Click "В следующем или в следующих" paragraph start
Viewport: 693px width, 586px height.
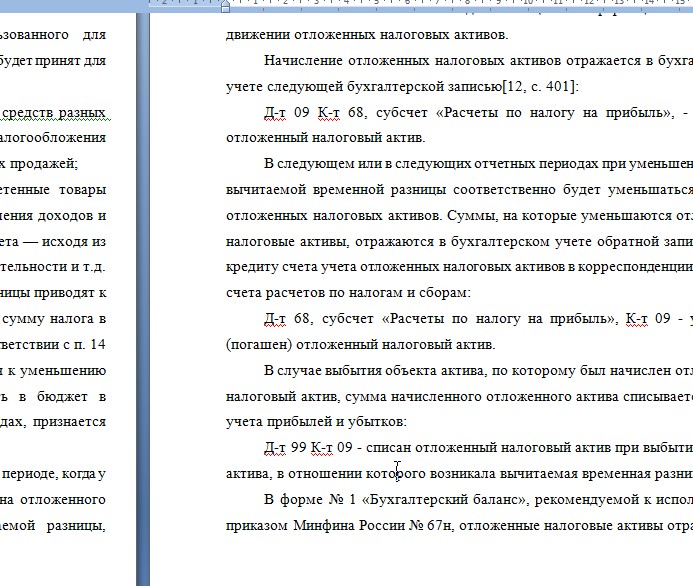(367, 164)
